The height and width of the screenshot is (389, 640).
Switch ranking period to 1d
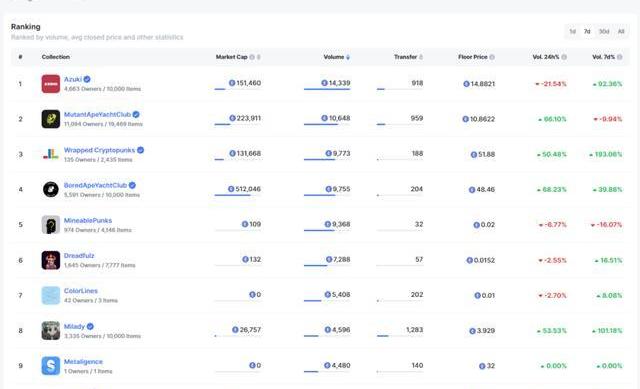click(x=573, y=31)
